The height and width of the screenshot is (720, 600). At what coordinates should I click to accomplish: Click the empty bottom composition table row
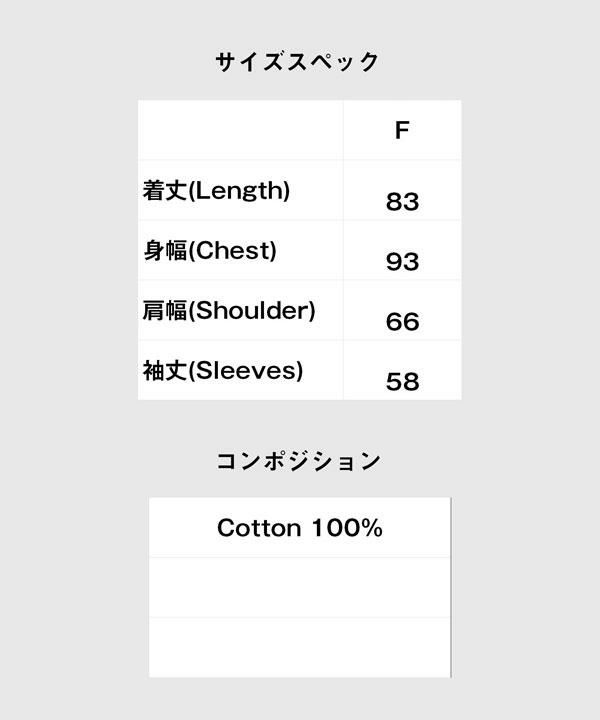click(299, 647)
